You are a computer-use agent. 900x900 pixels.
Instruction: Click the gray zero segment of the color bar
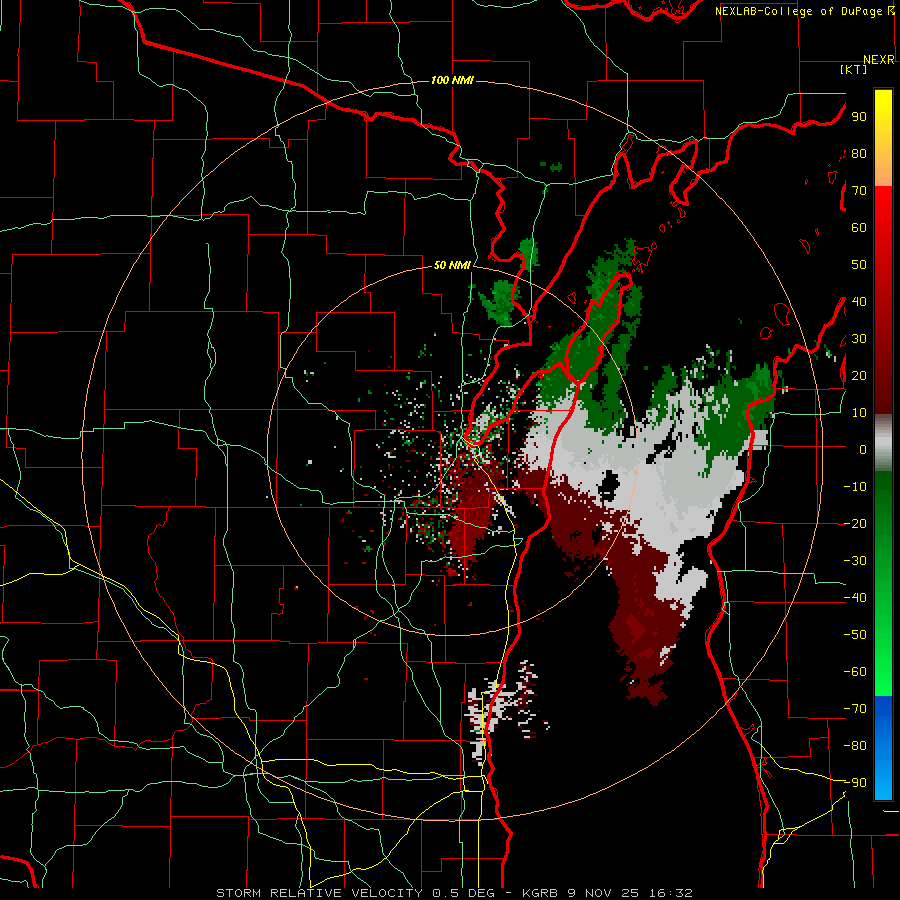pyautogui.click(x=883, y=443)
